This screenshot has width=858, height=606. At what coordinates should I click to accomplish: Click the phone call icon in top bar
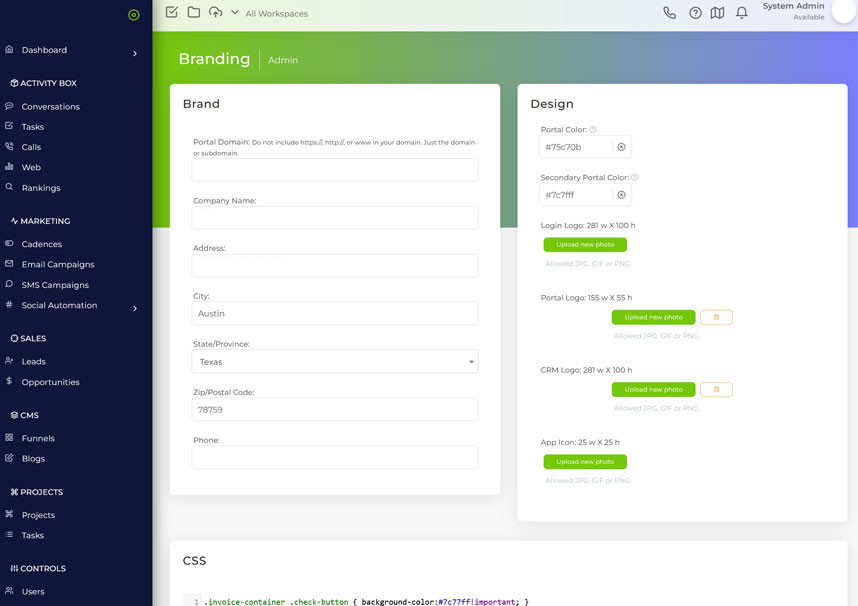(670, 13)
